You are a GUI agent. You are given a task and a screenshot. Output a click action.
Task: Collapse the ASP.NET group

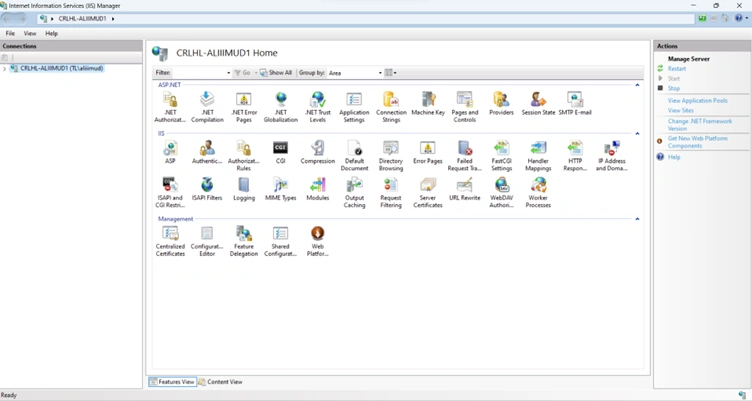click(x=637, y=85)
